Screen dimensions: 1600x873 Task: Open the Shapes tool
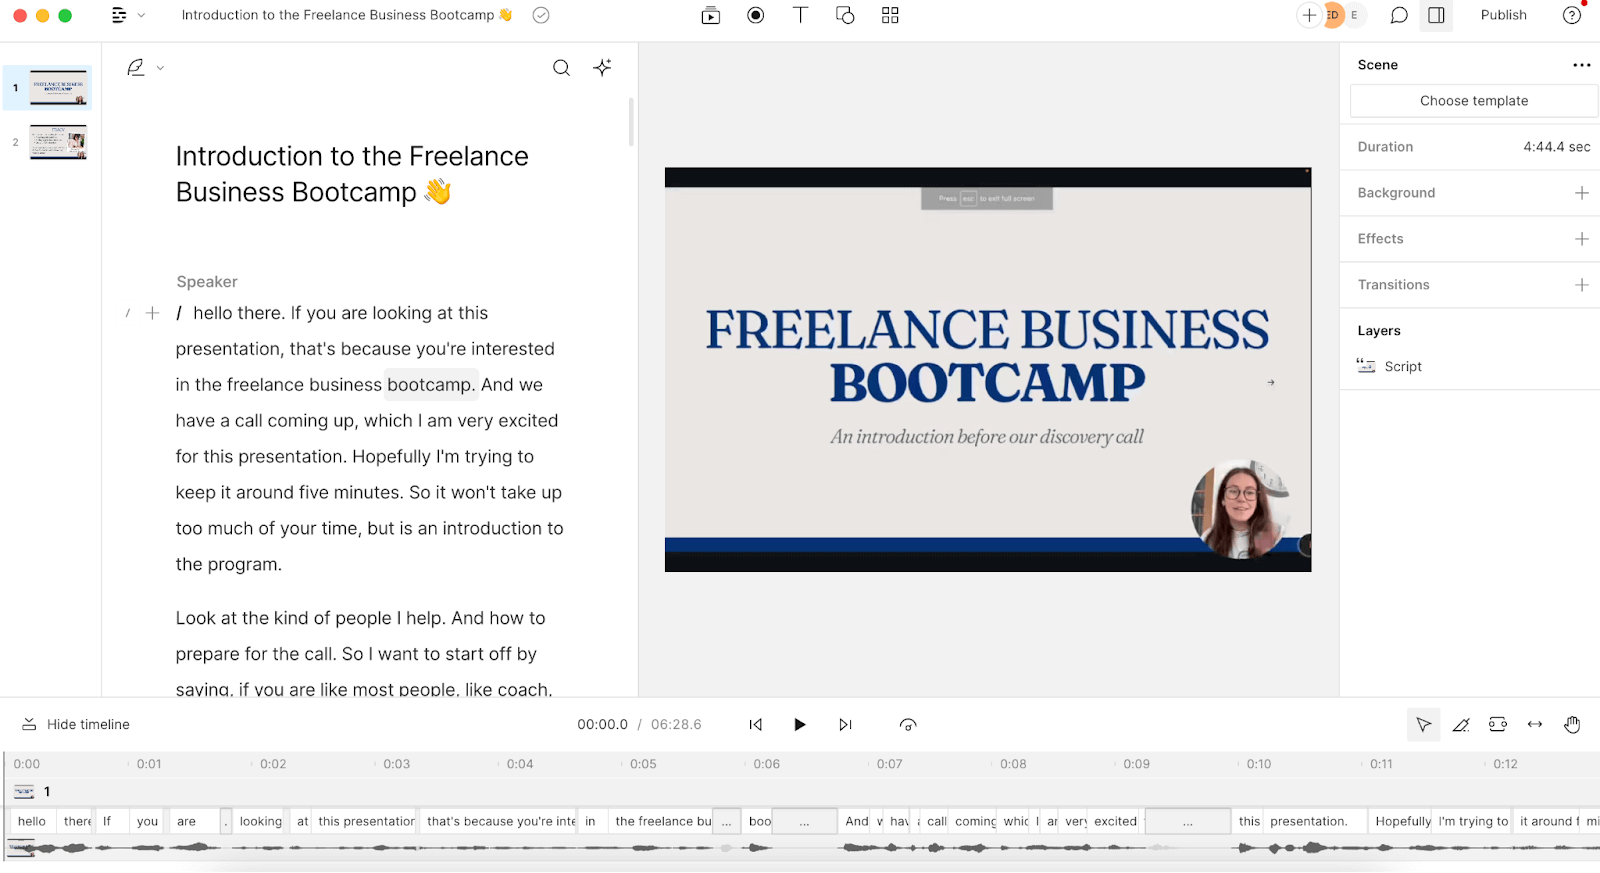click(x=845, y=15)
